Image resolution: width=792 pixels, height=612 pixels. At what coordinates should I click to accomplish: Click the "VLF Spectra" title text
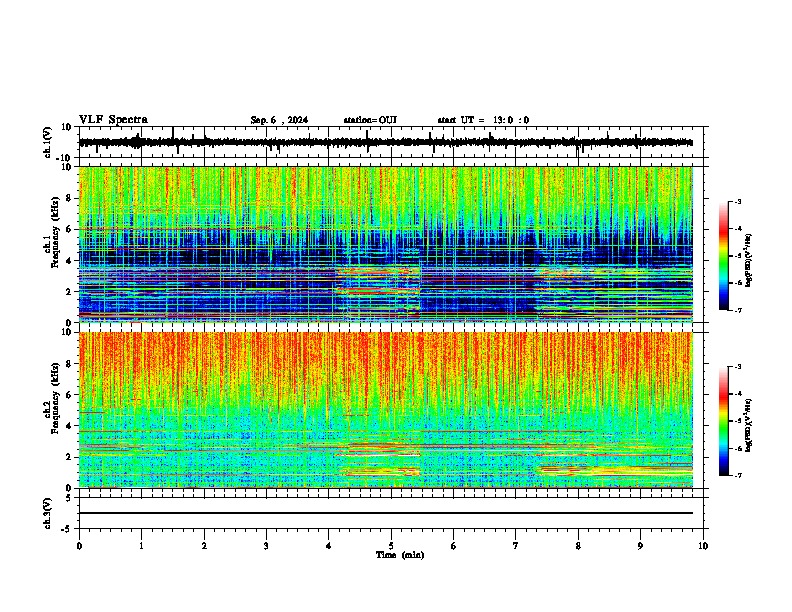113,120
